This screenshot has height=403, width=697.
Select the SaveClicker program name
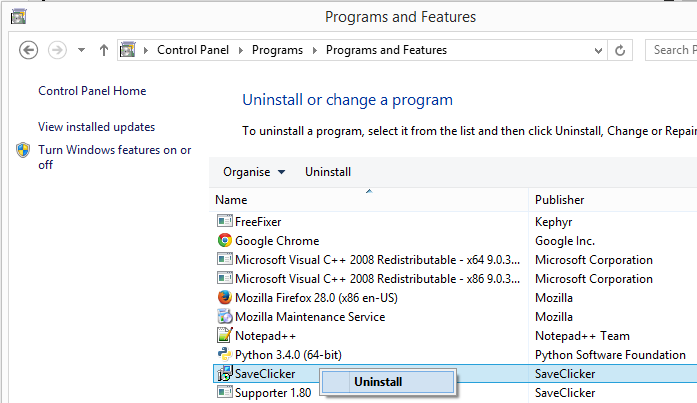(x=265, y=374)
